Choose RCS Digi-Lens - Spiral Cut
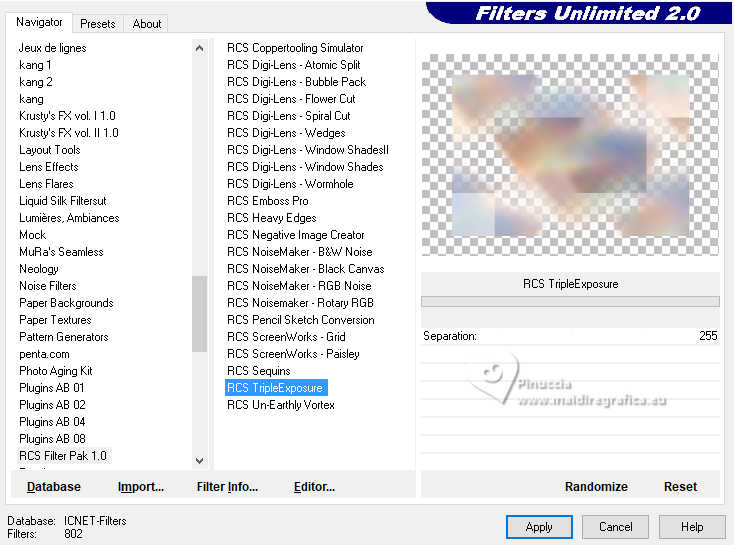This screenshot has height=545, width=734. [288, 116]
